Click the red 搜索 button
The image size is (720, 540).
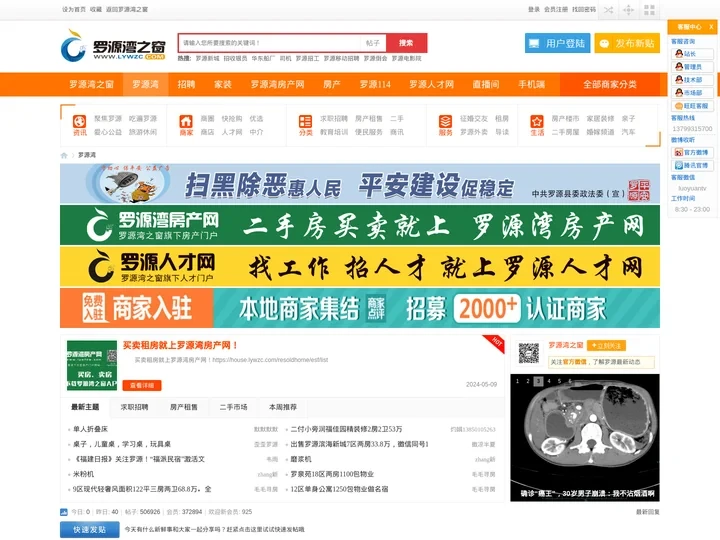[406, 43]
